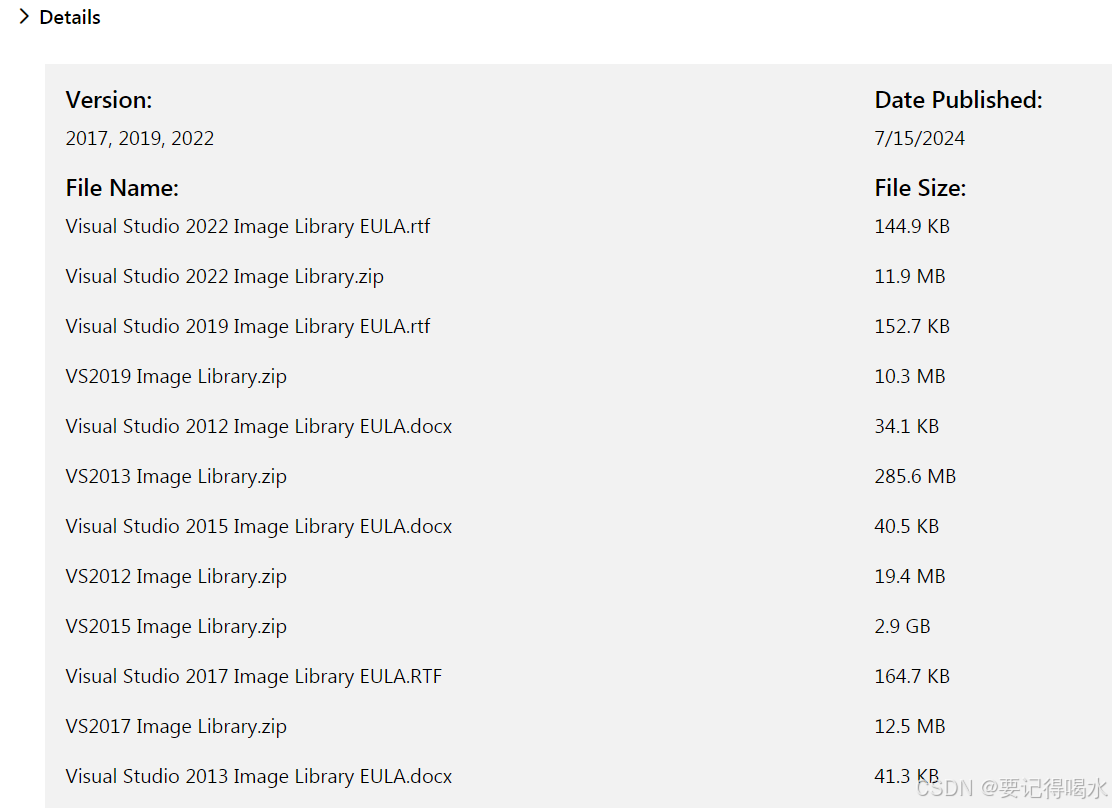Open Visual Studio 2012 Image Library EULA.docx
1112x808 pixels.
(258, 426)
